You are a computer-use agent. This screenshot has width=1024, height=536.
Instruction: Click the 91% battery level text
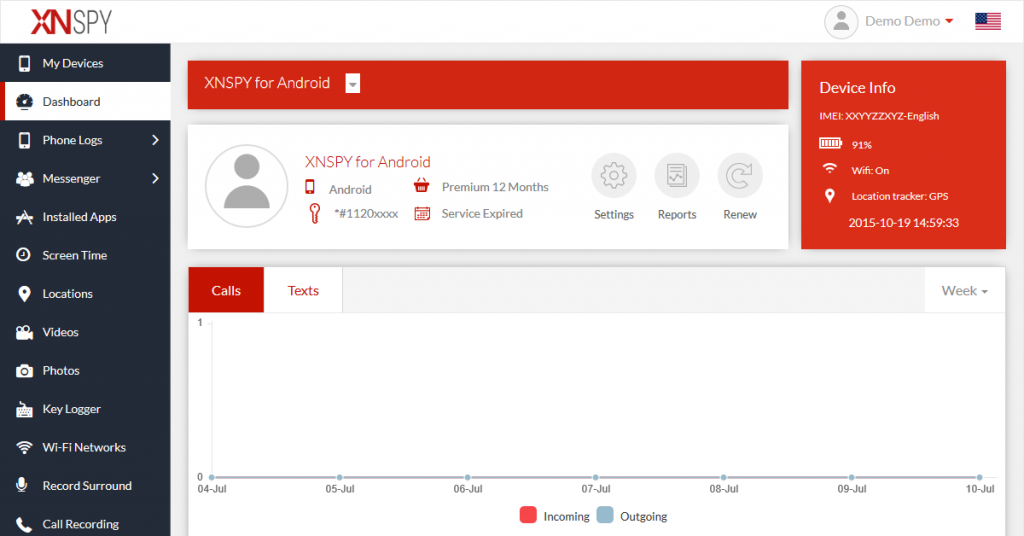click(x=861, y=145)
